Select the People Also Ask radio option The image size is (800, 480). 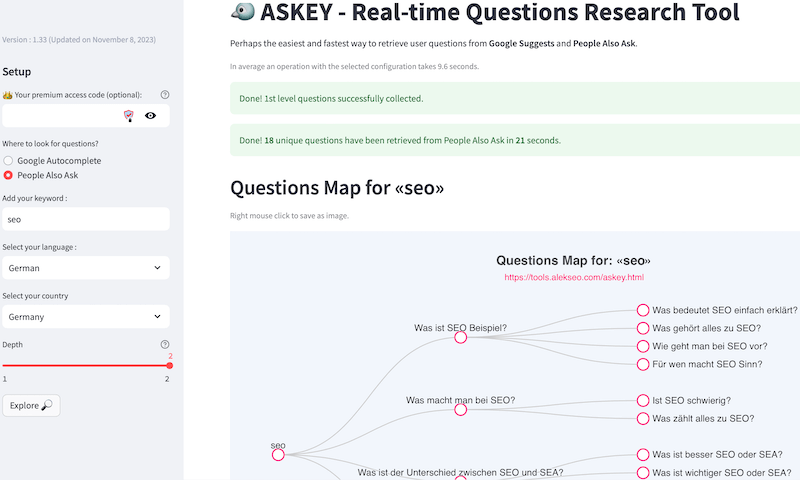click(9, 175)
